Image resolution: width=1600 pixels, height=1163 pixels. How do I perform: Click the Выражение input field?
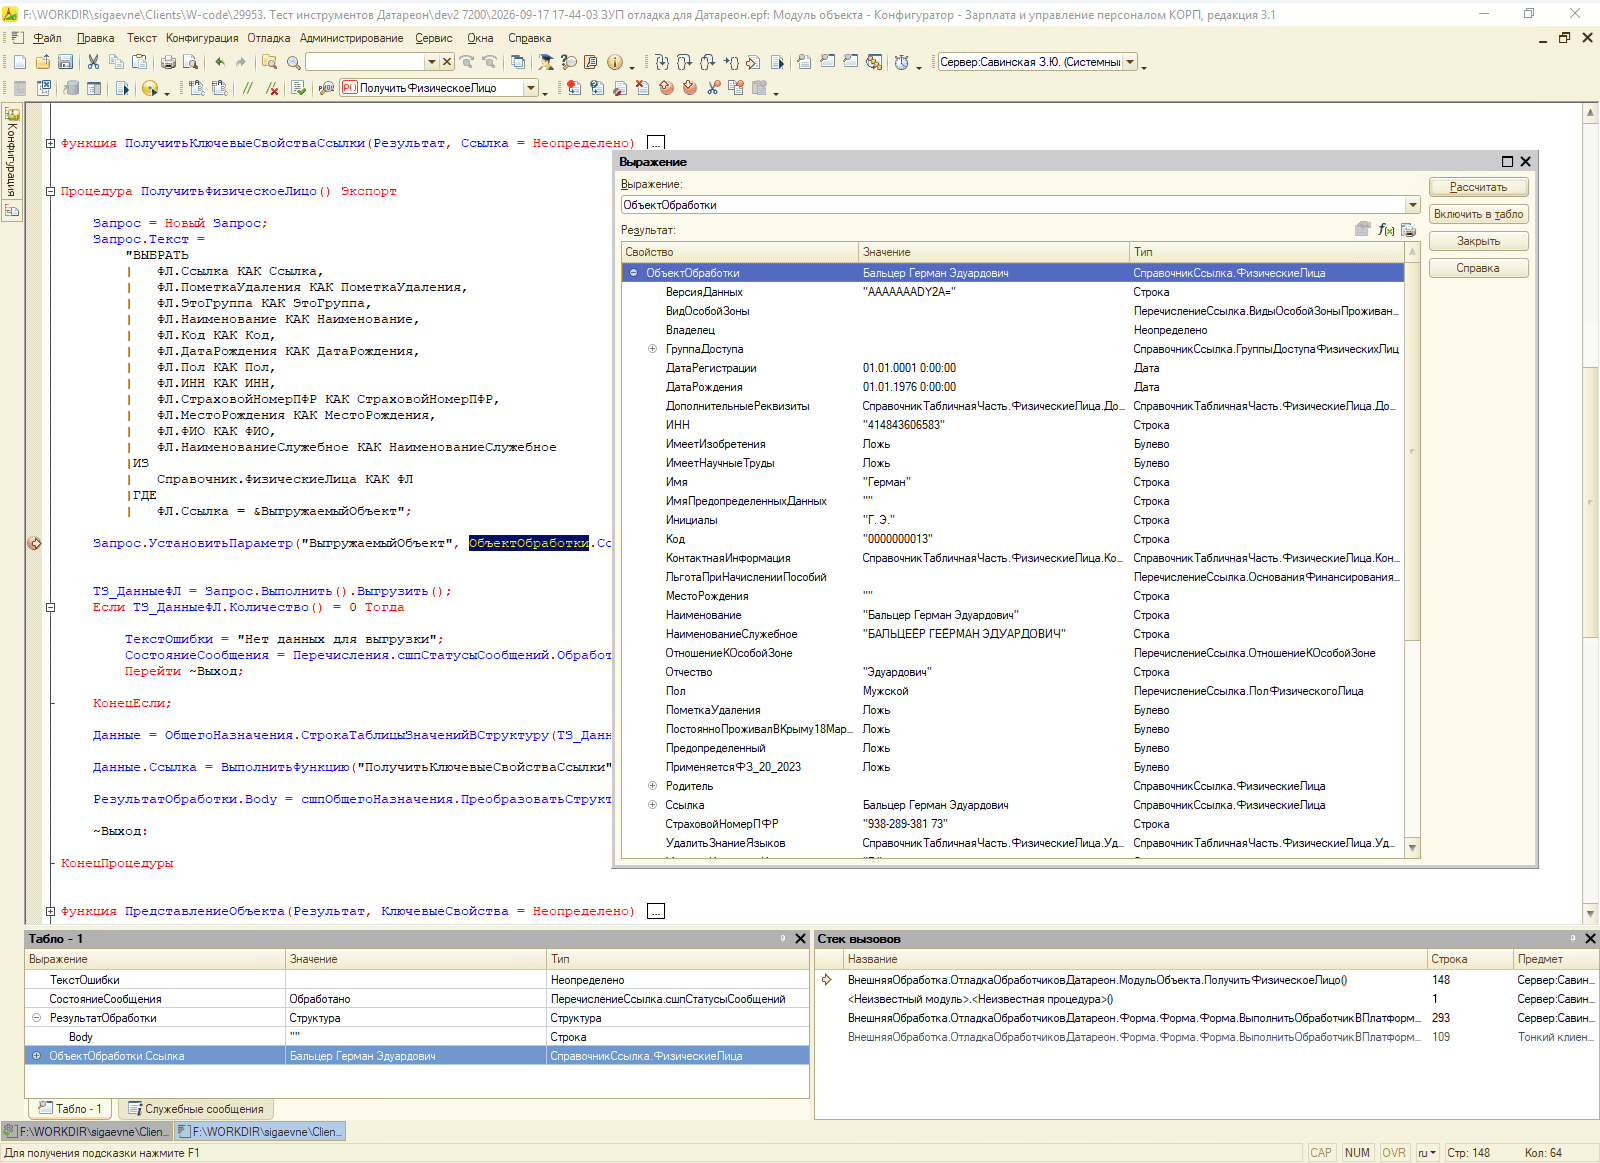coord(1013,205)
